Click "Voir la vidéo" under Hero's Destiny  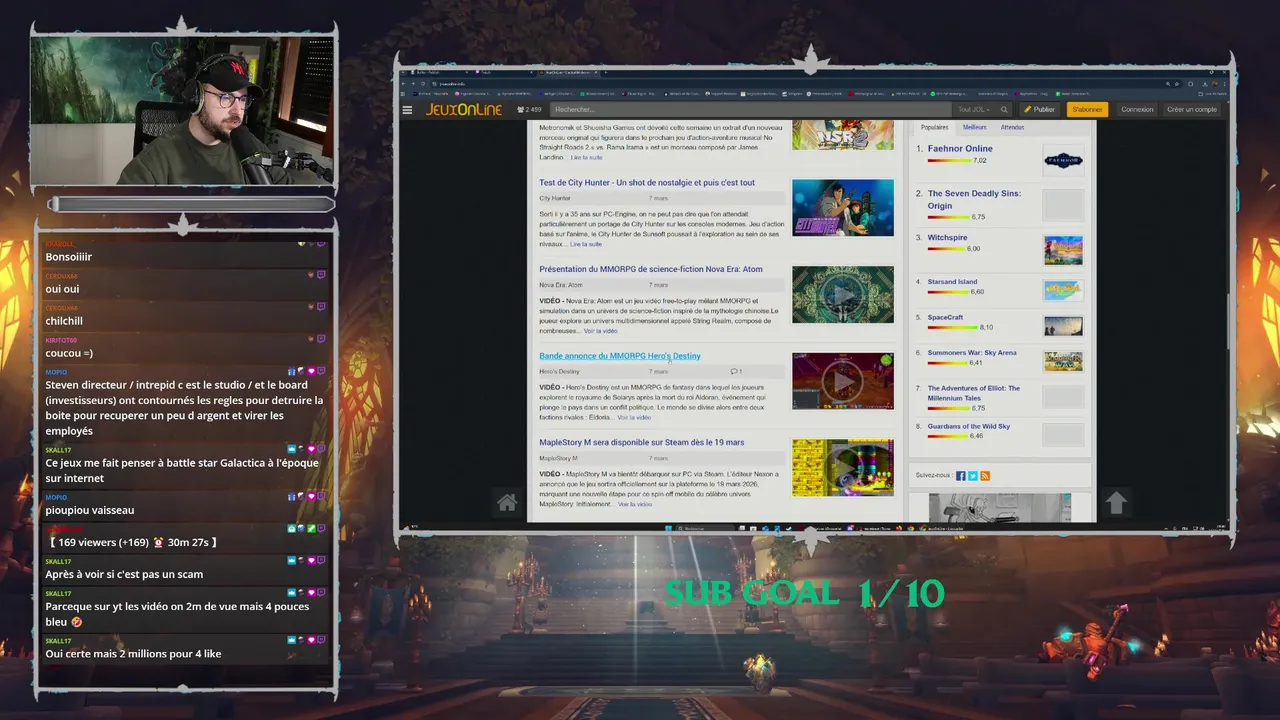634,417
